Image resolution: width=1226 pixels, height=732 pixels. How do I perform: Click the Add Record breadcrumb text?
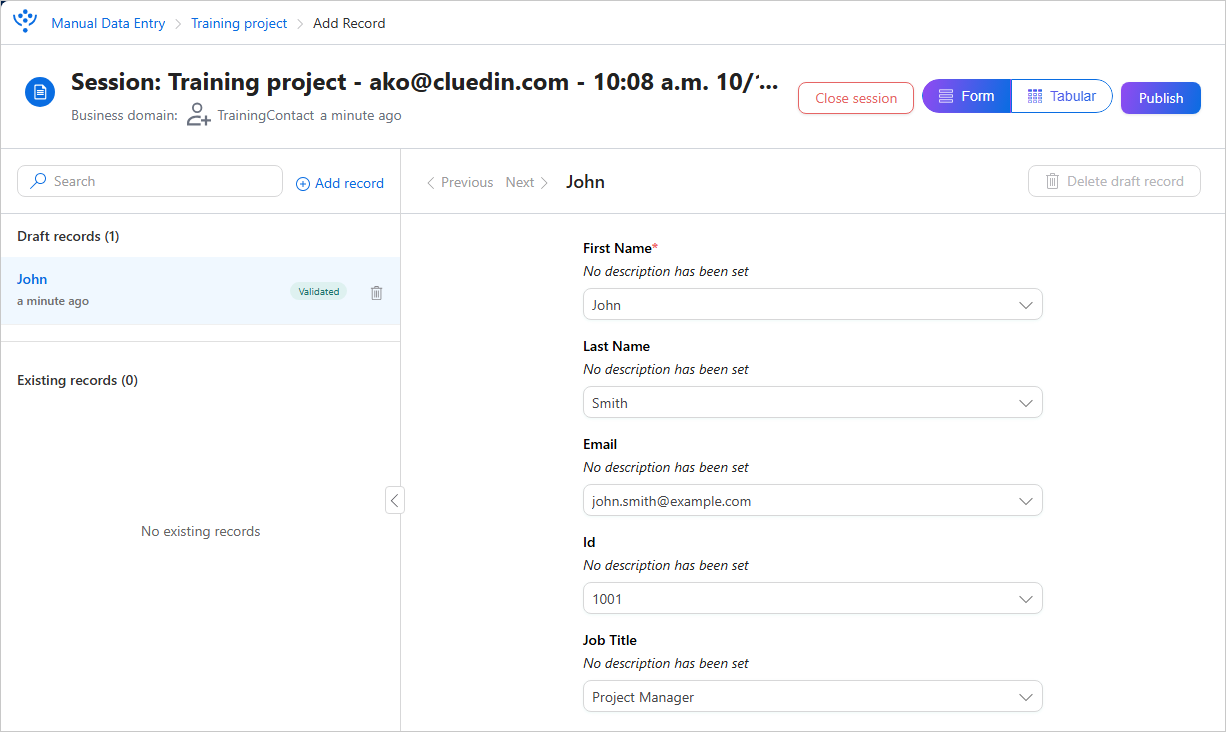(349, 23)
